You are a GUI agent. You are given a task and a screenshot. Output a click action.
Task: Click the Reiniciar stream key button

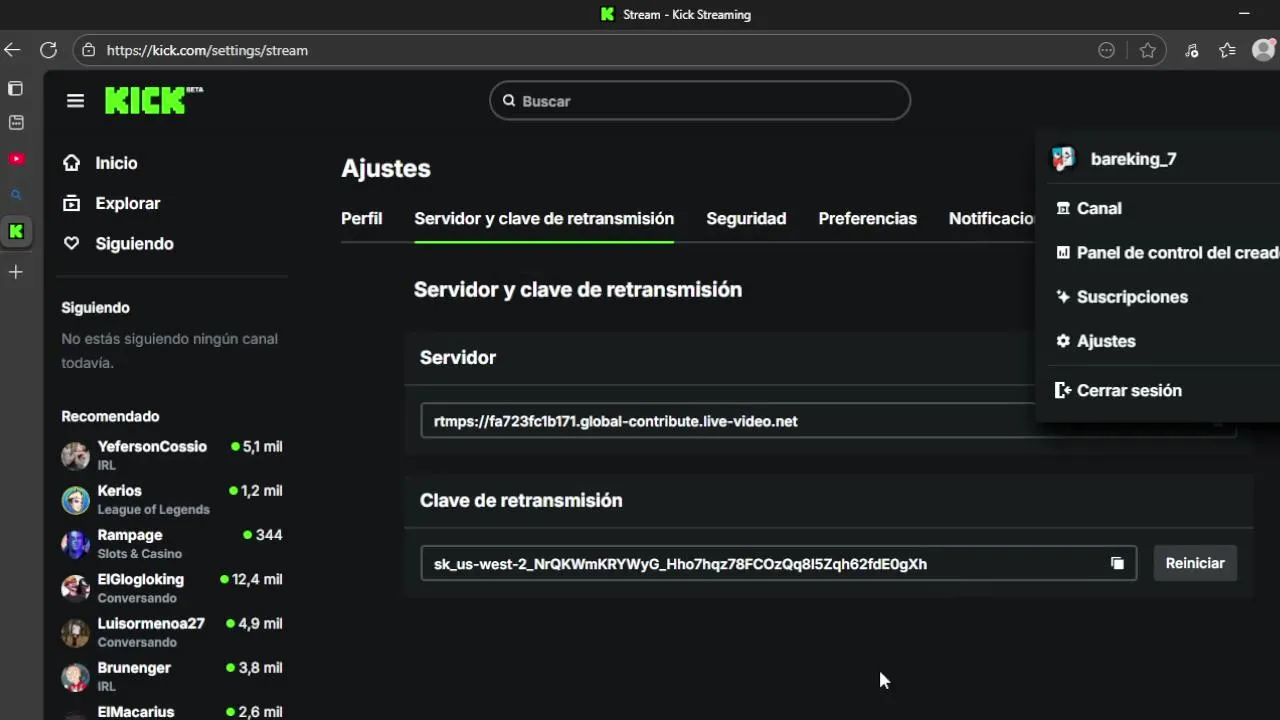[x=1195, y=563]
